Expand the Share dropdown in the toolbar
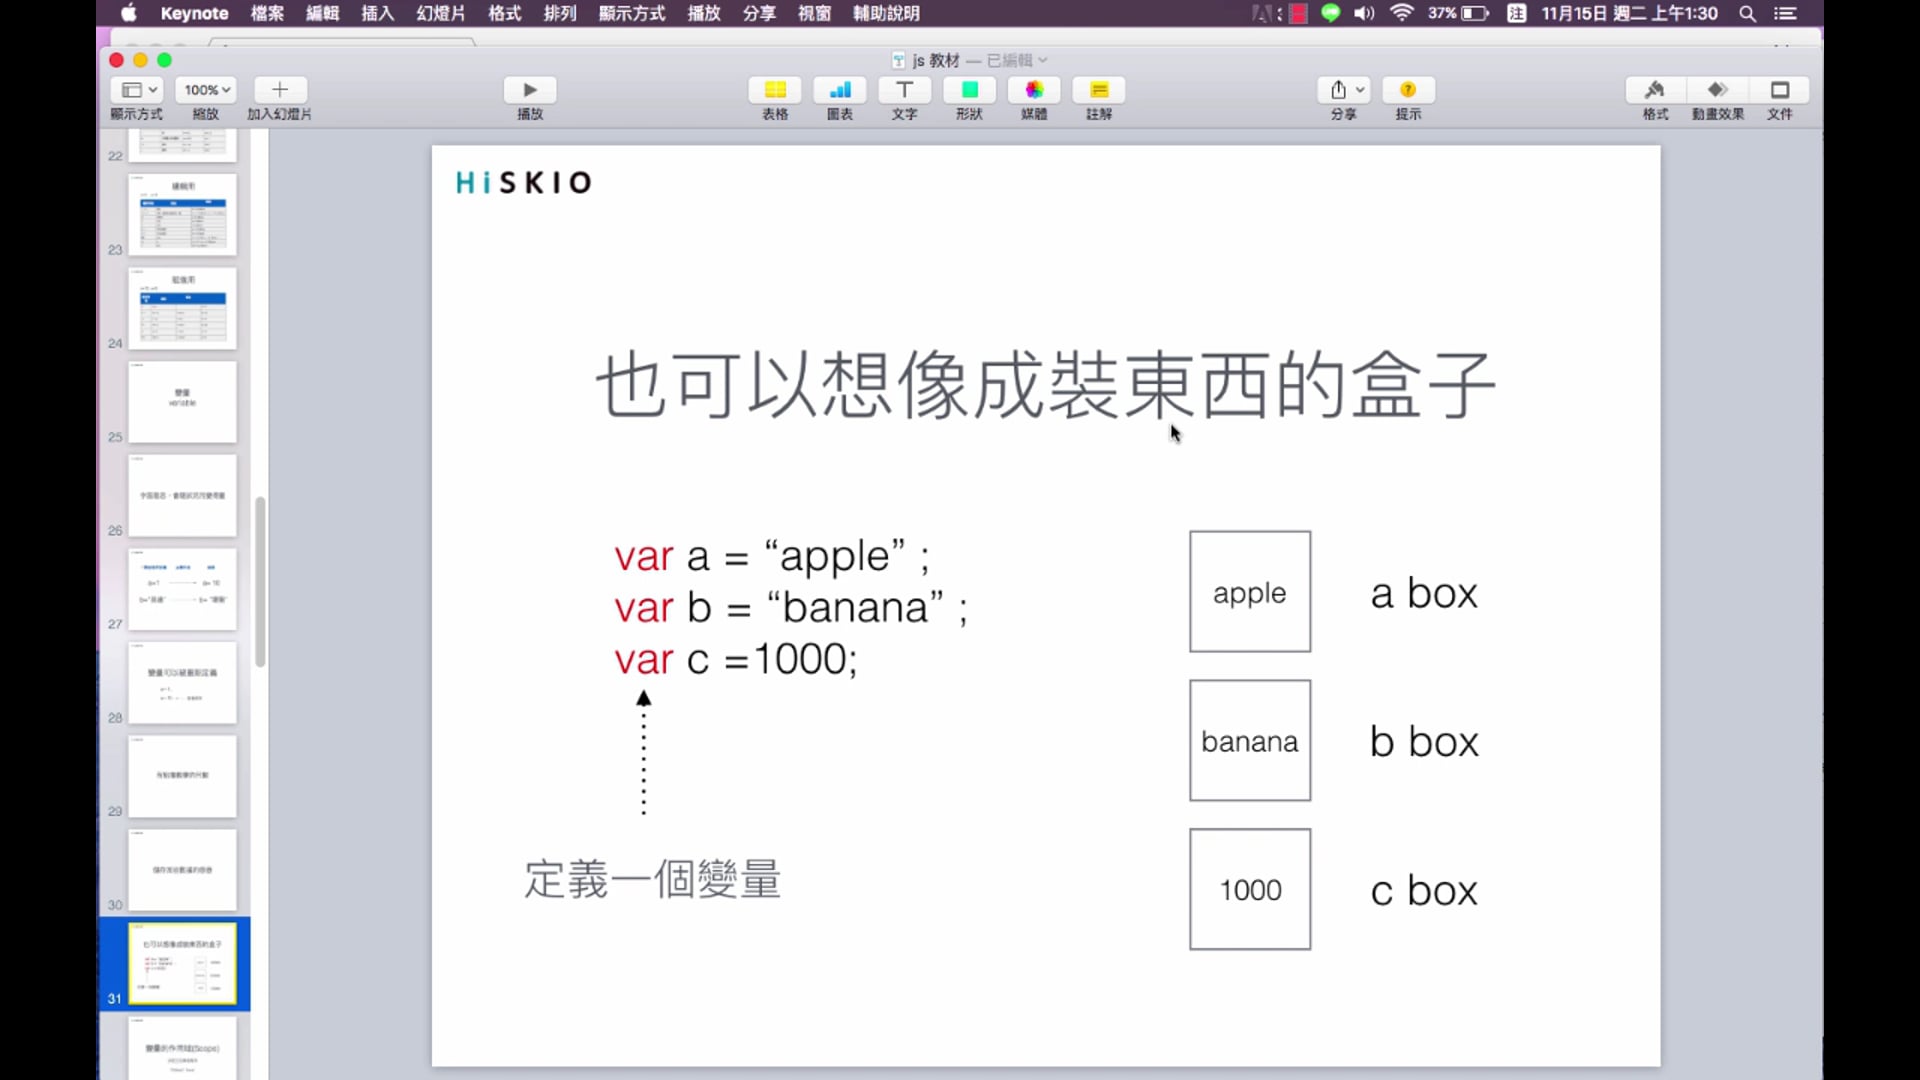 pyautogui.click(x=1346, y=90)
